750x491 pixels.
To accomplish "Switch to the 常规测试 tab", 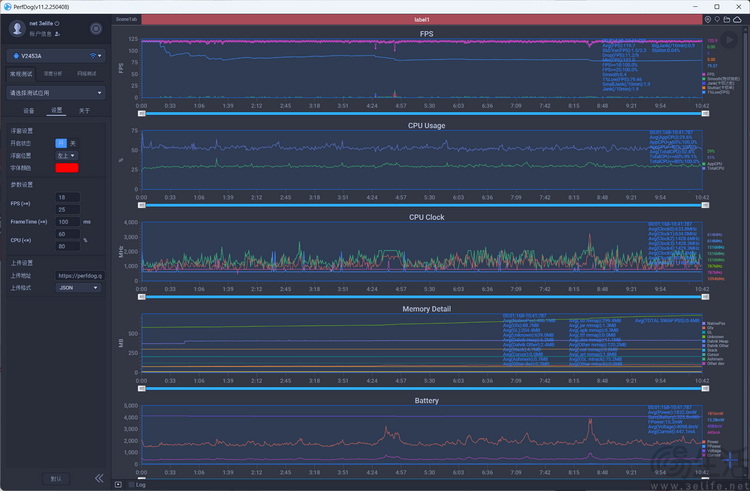I will click(21, 74).
